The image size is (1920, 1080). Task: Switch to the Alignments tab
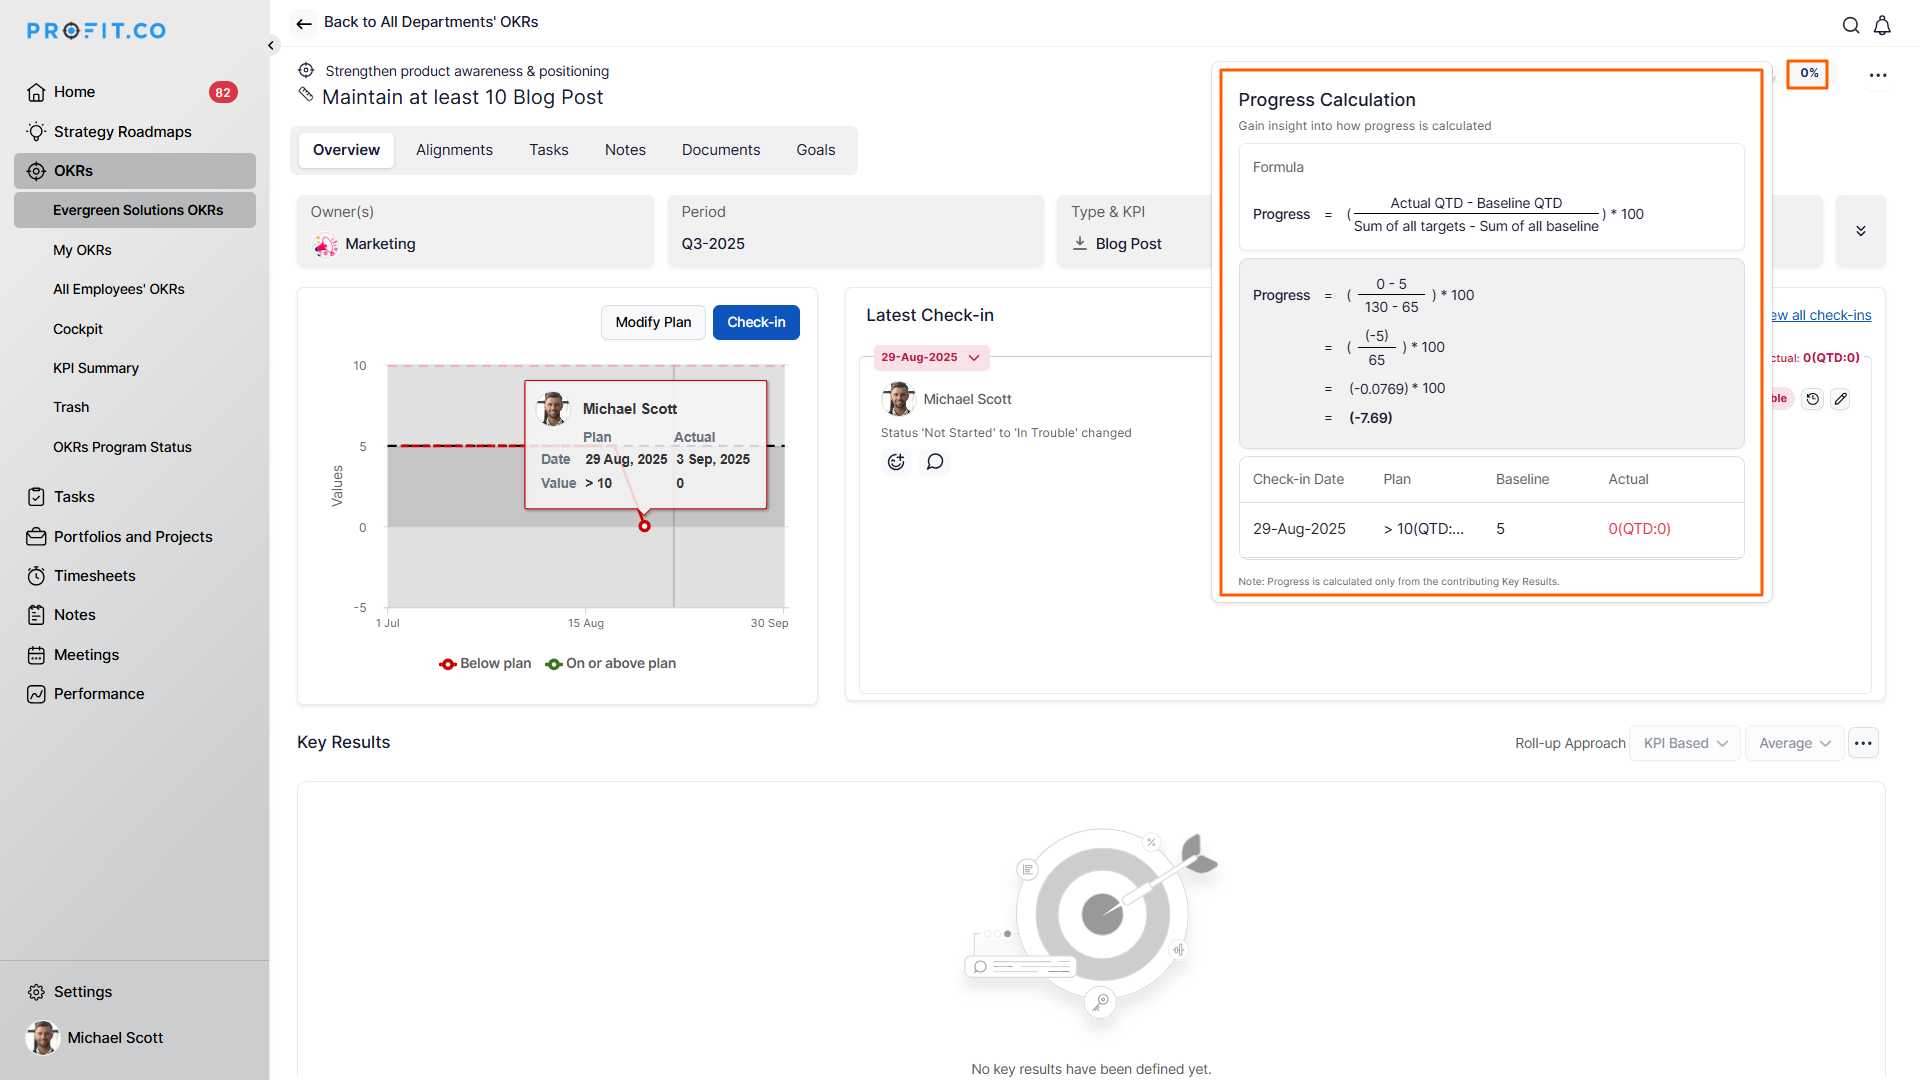tap(454, 150)
